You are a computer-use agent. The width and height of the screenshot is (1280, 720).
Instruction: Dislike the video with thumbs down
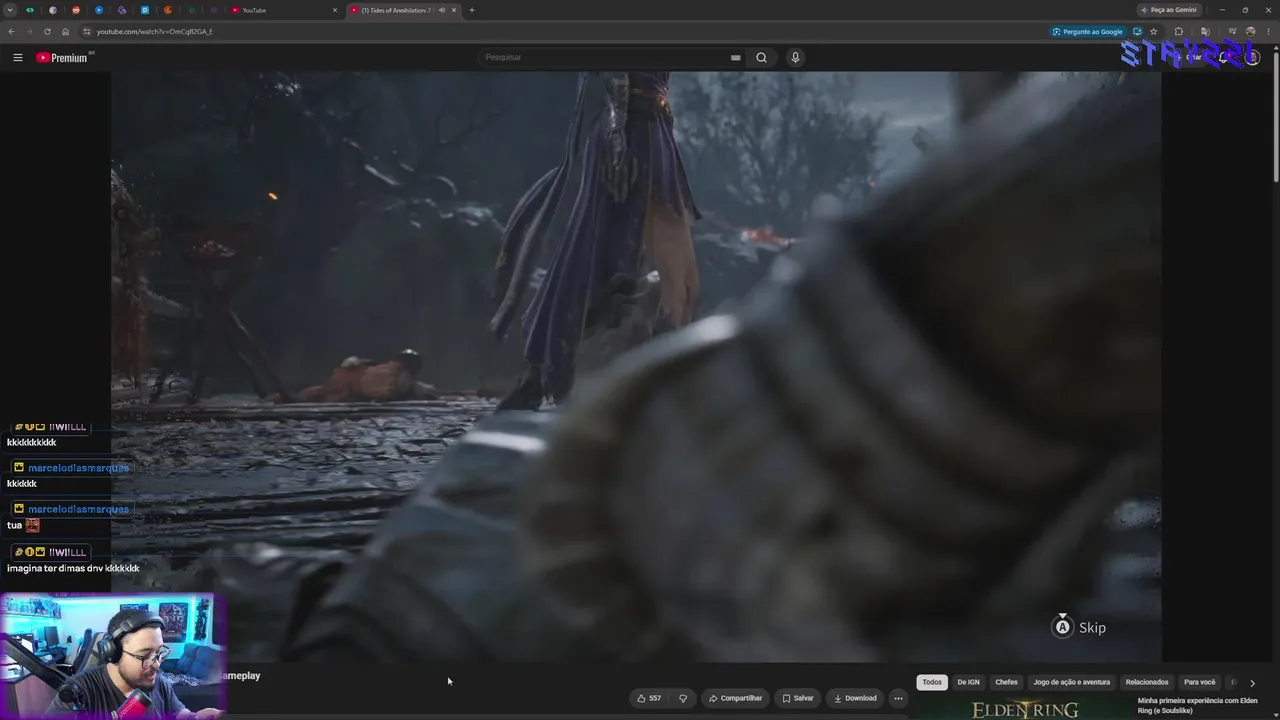683,698
